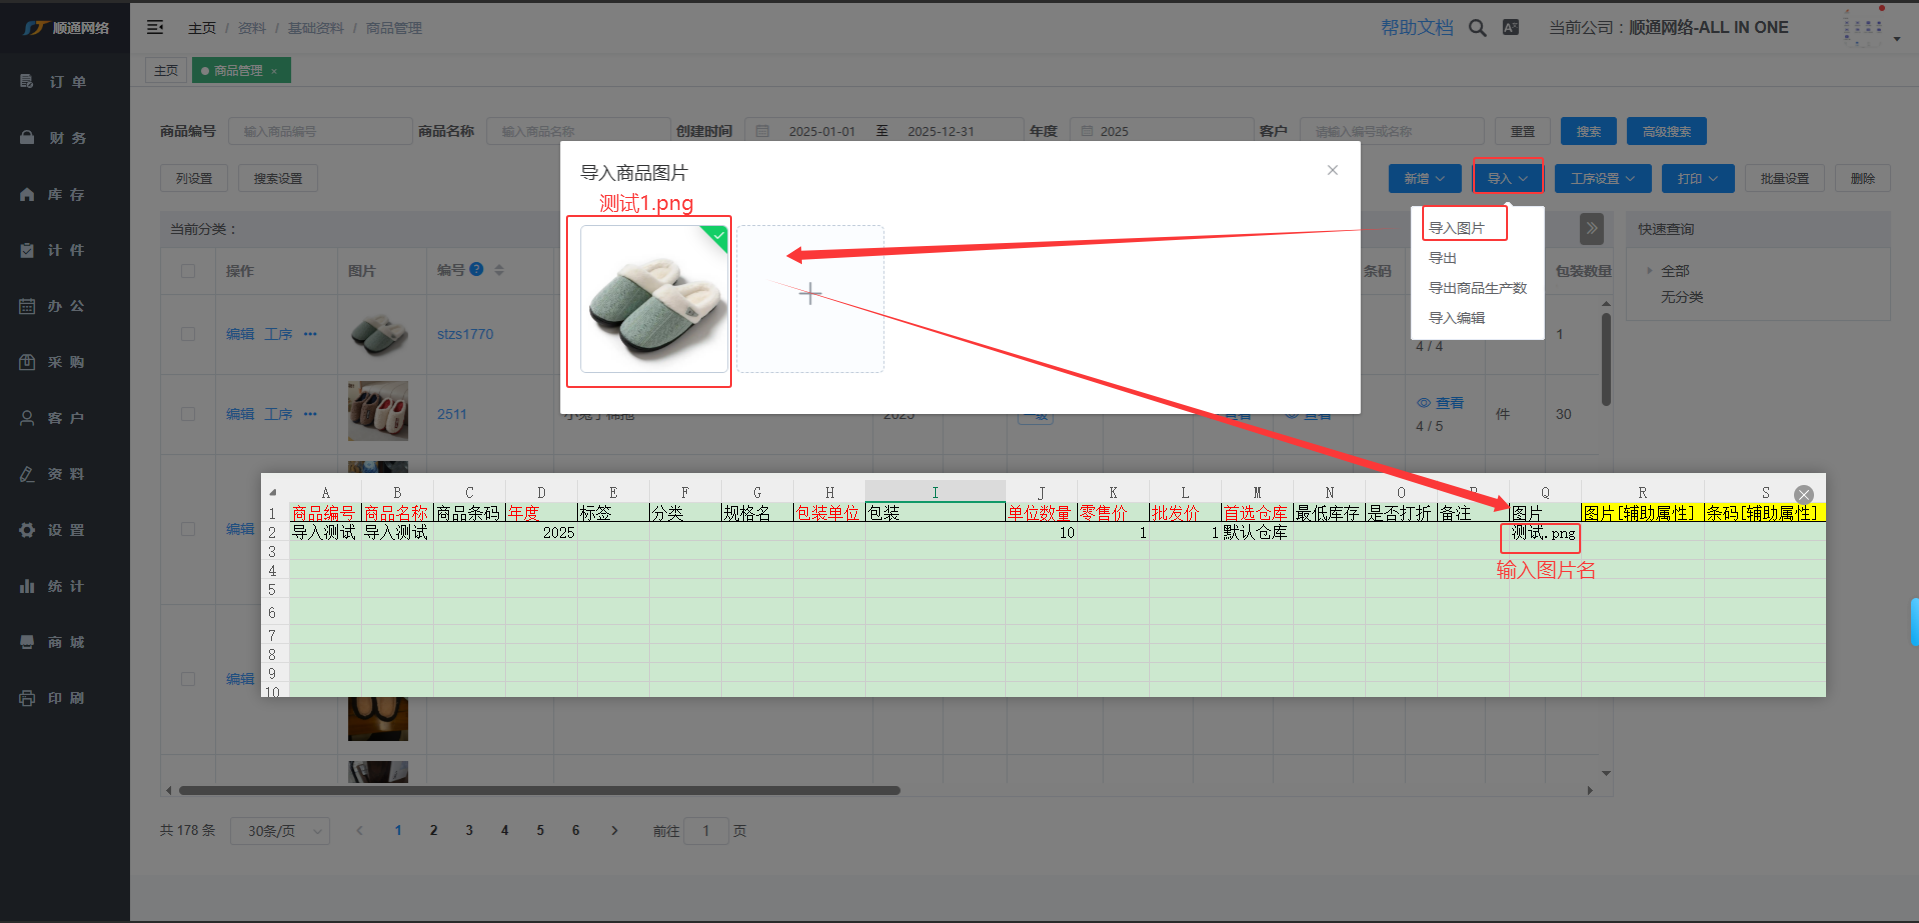Image resolution: width=1919 pixels, height=923 pixels.
Task: Tick the checkbox for product stzs1770
Action: 188,334
